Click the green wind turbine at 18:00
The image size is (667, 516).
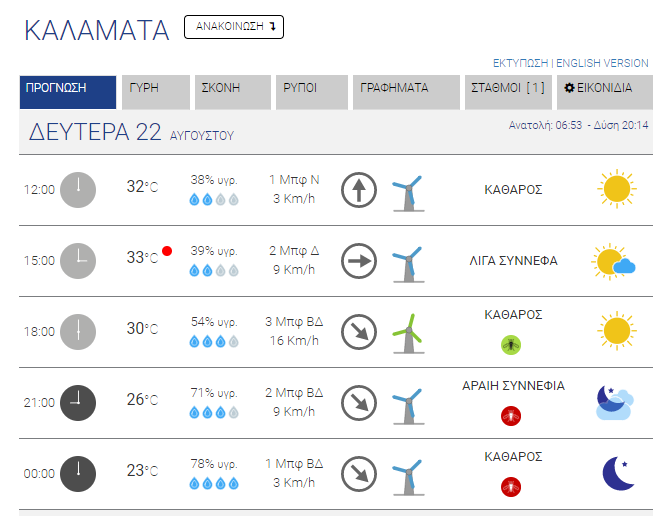[x=408, y=334]
